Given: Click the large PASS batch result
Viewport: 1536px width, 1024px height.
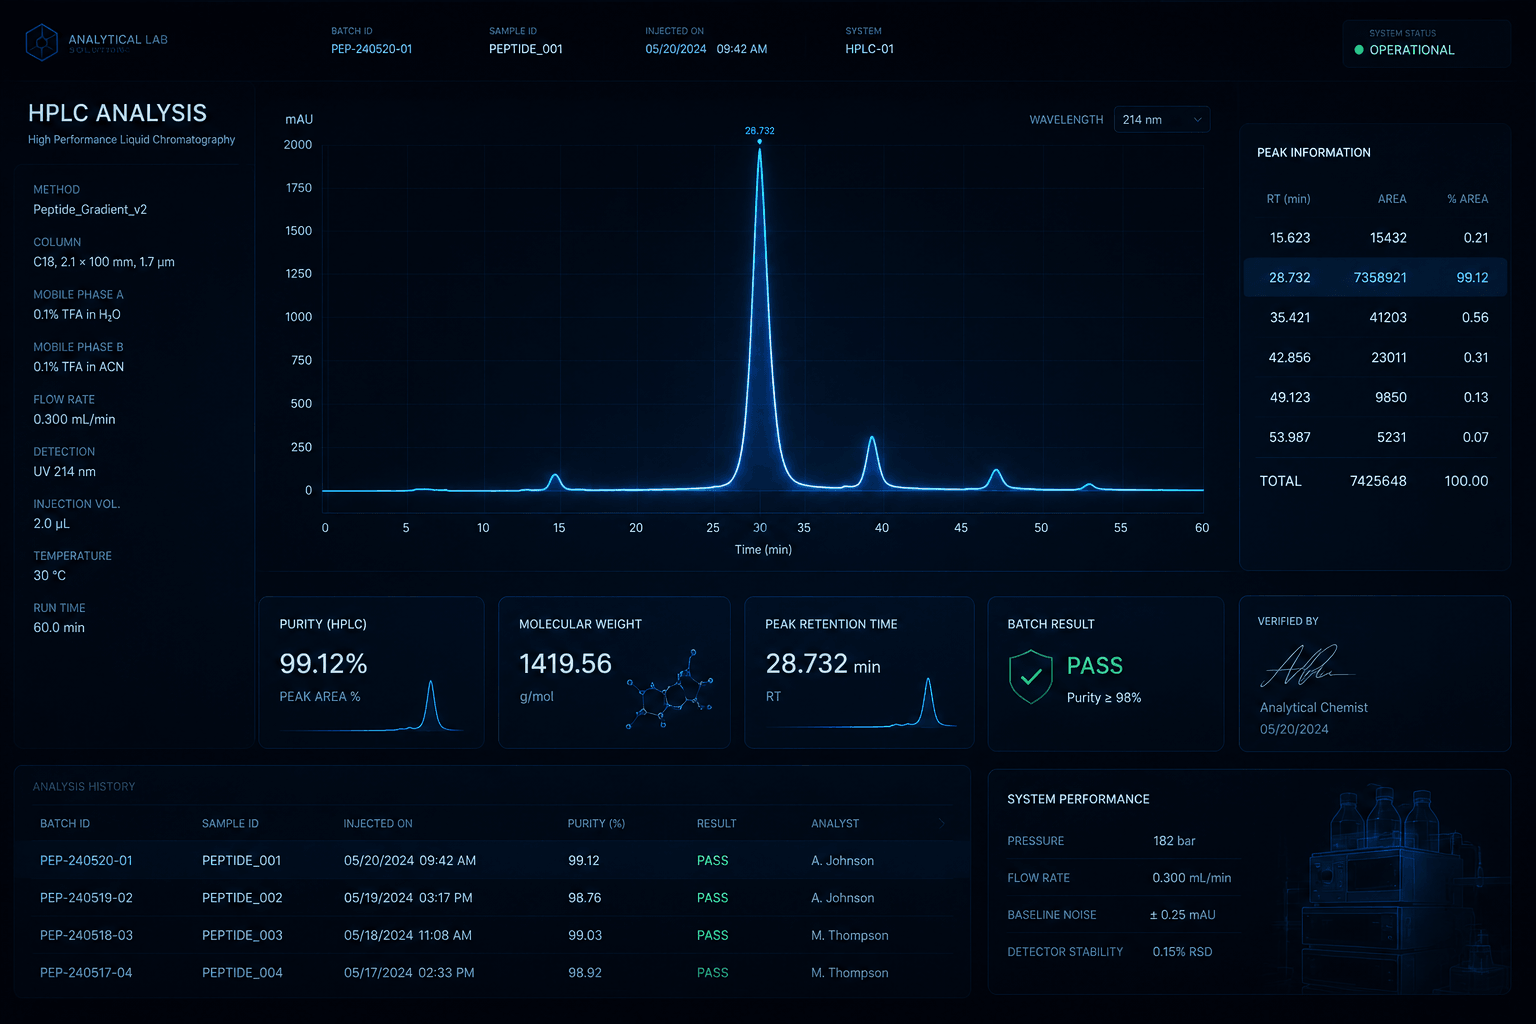Looking at the screenshot, I should 1095,666.
